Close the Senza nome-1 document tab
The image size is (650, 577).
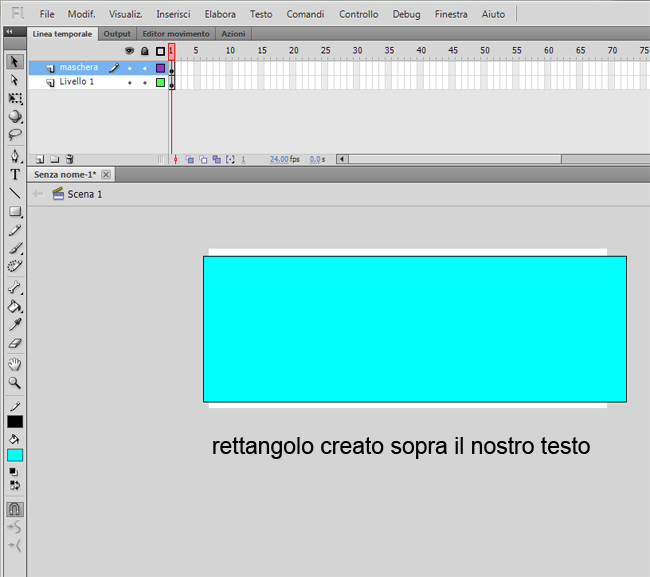pos(106,175)
